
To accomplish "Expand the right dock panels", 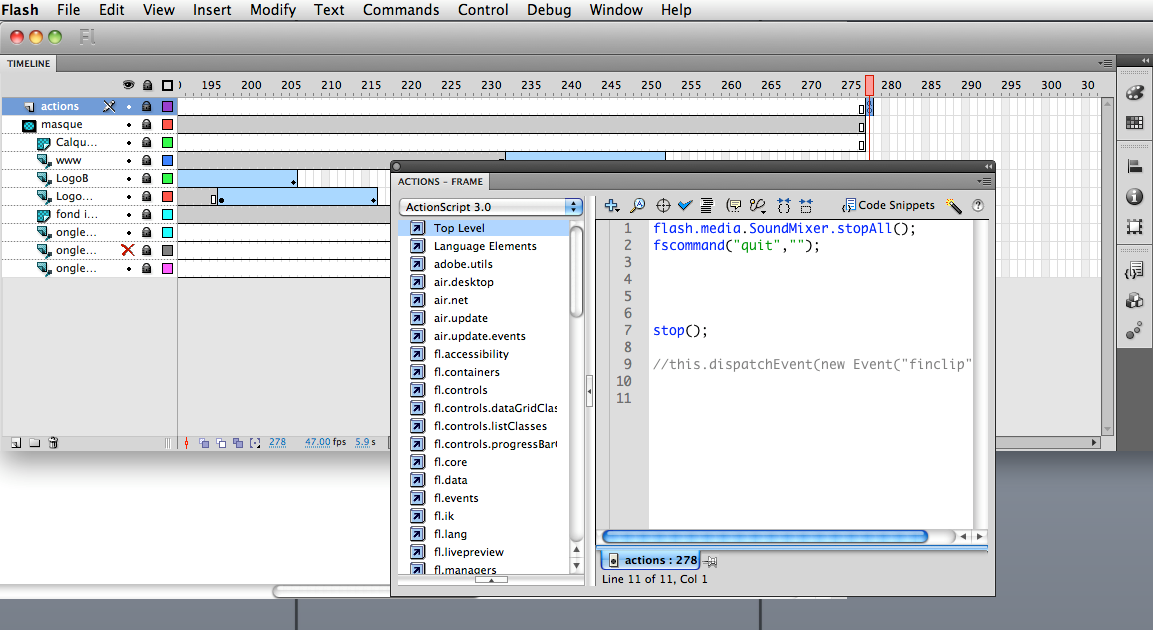I will (x=1145, y=60).
